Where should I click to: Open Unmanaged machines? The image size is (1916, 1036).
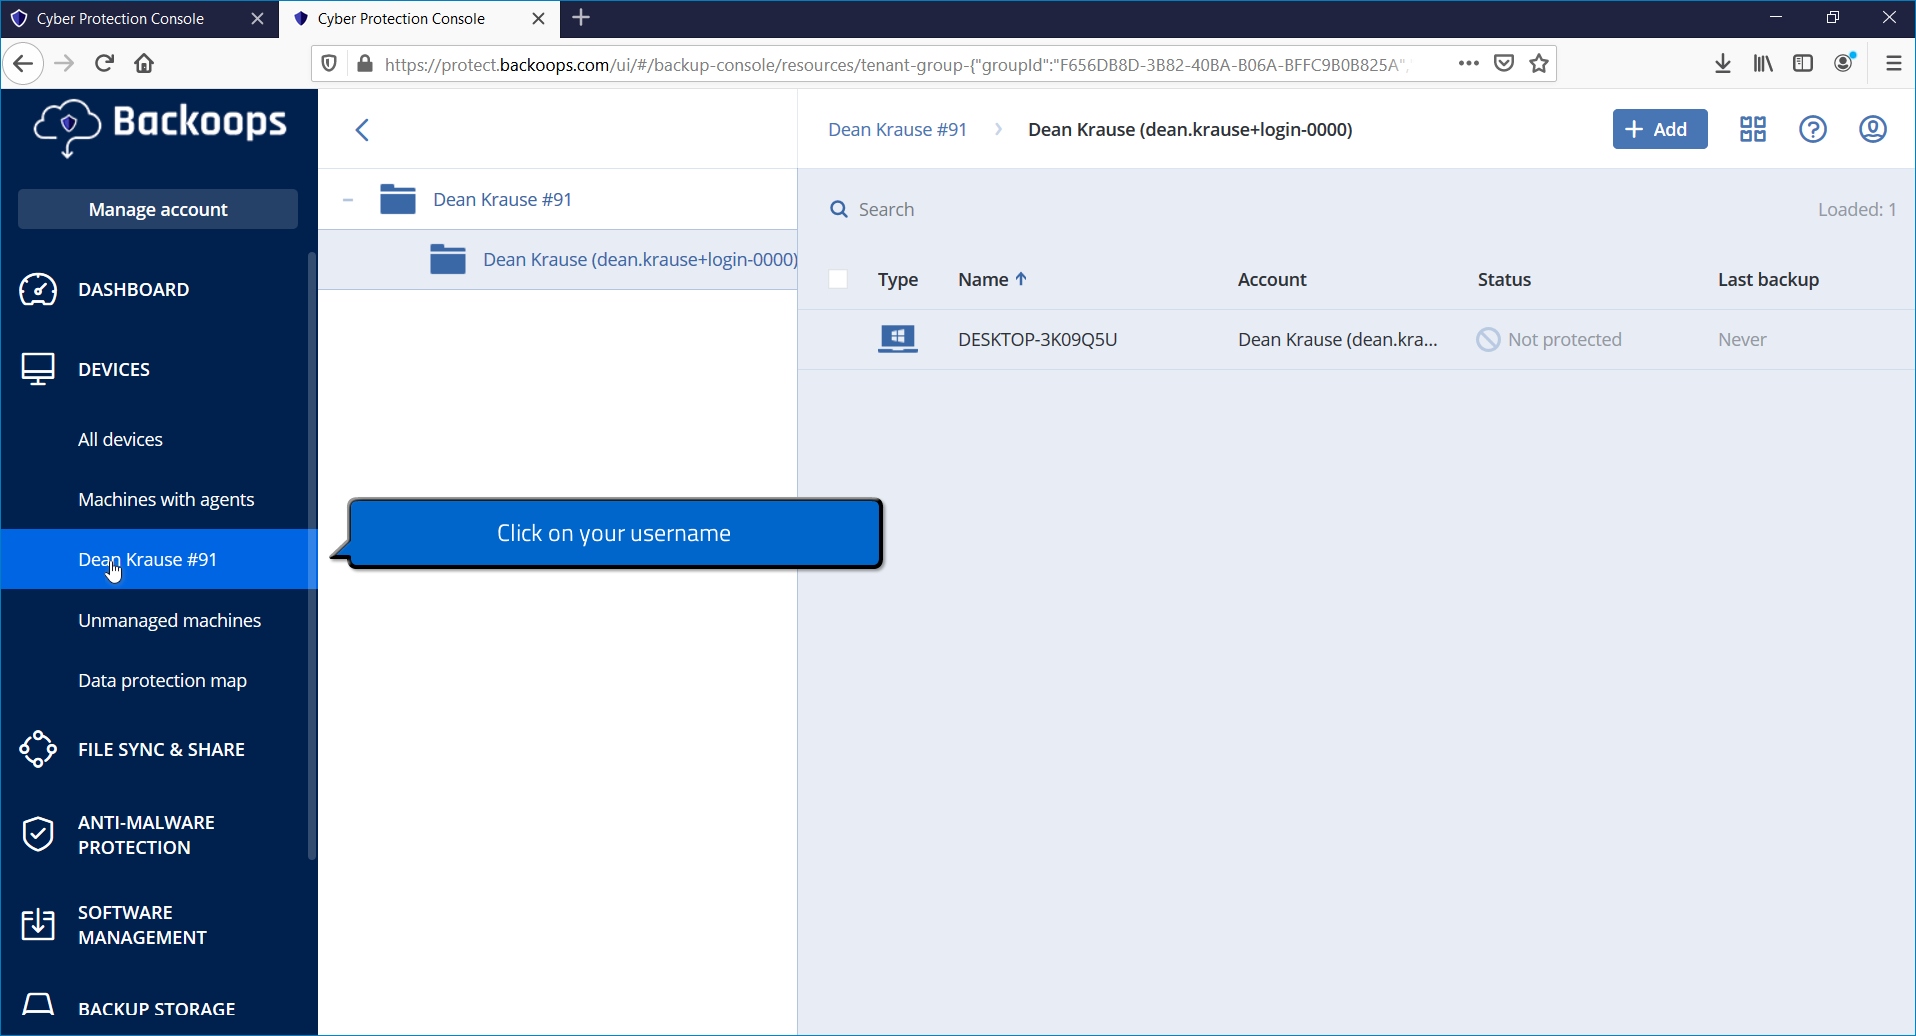click(x=170, y=620)
